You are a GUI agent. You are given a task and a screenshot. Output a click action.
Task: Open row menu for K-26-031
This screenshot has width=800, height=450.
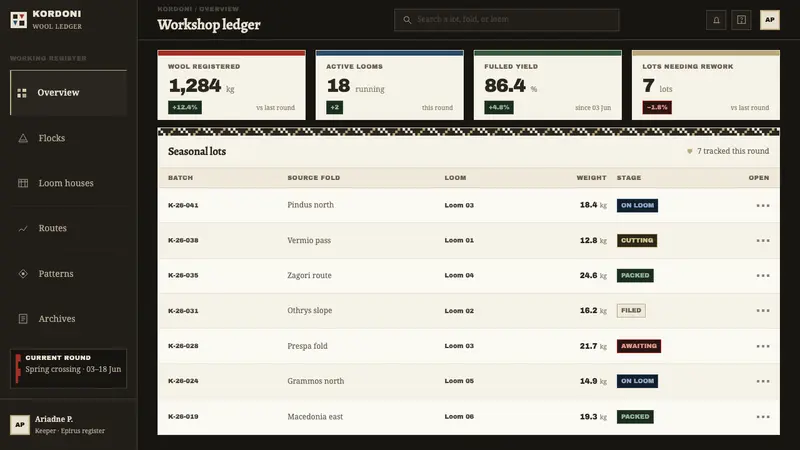point(763,311)
